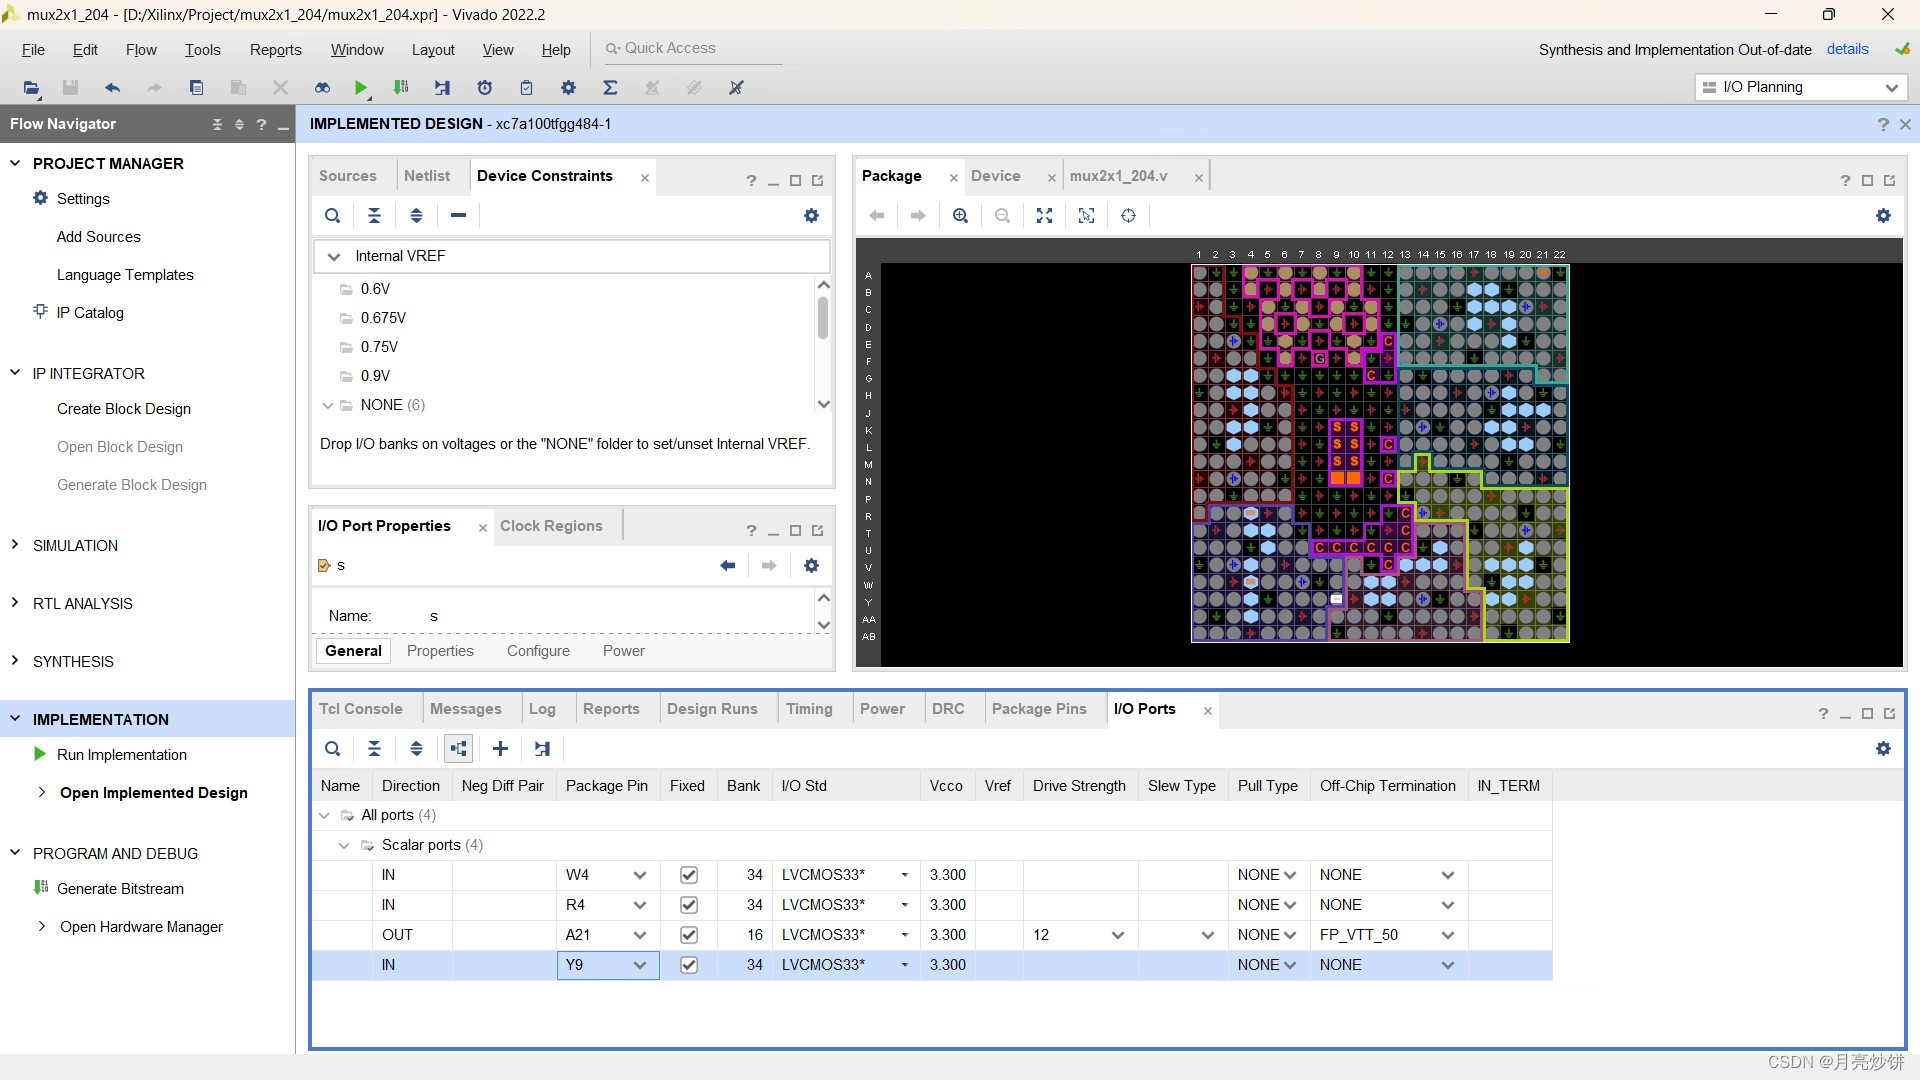Open Package Pin dropdown for W4

[640, 875]
